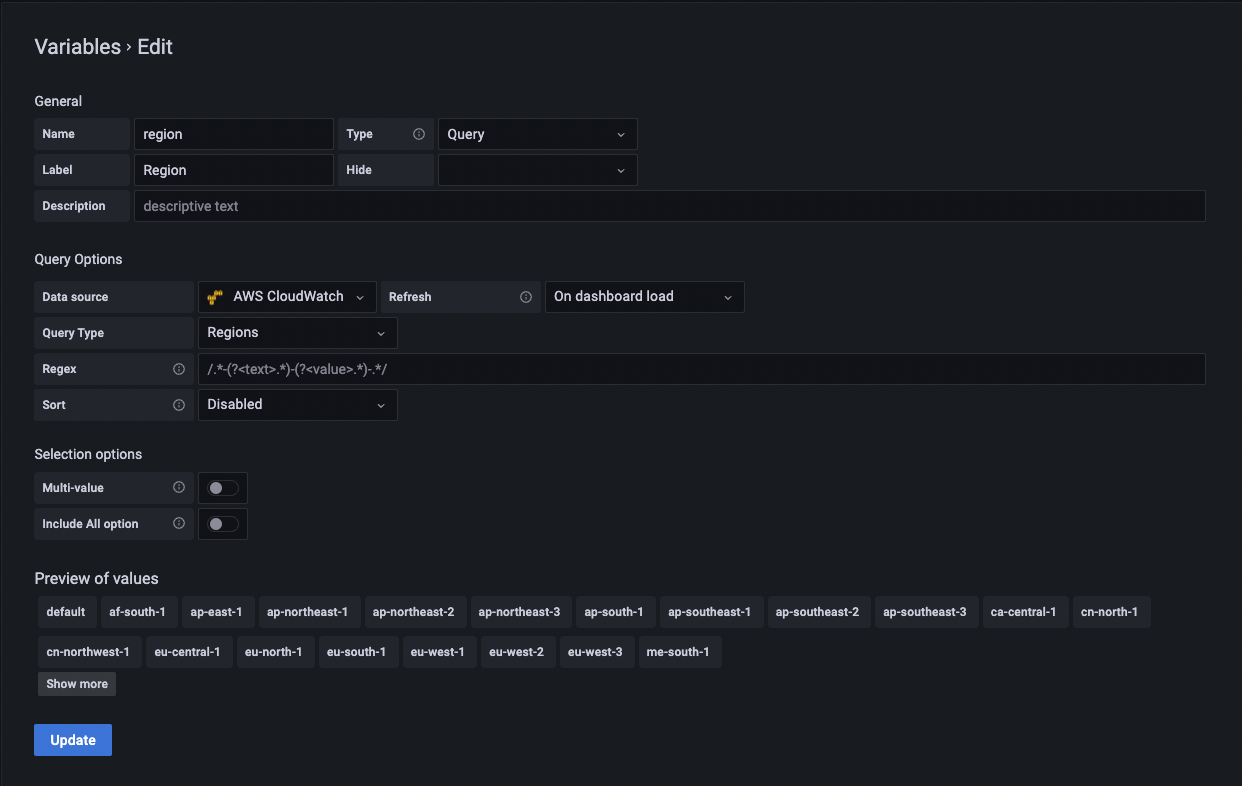This screenshot has height=786, width=1242.
Task: Click Show more to reveal additional regions
Action: tap(76, 683)
